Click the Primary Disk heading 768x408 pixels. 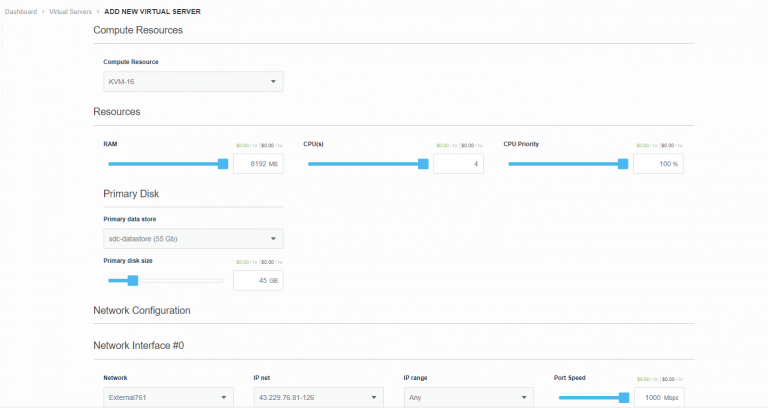(131, 194)
